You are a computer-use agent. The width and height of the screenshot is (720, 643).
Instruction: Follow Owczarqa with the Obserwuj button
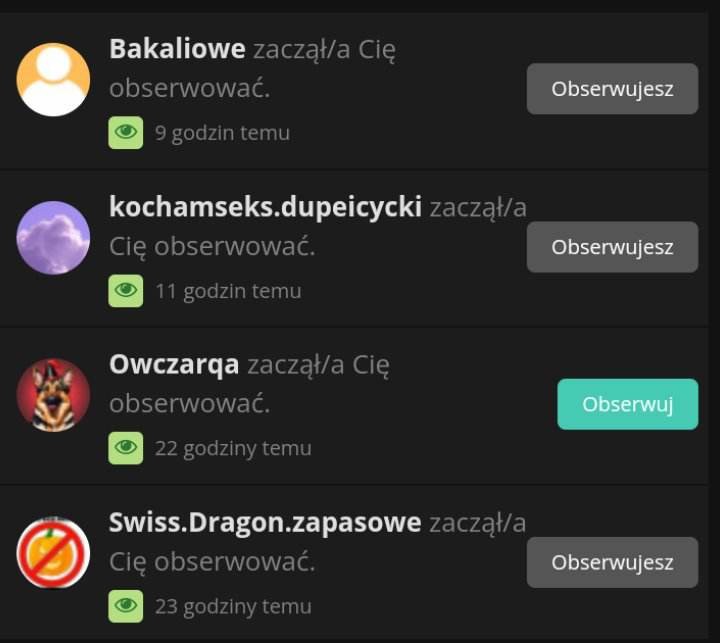point(628,404)
